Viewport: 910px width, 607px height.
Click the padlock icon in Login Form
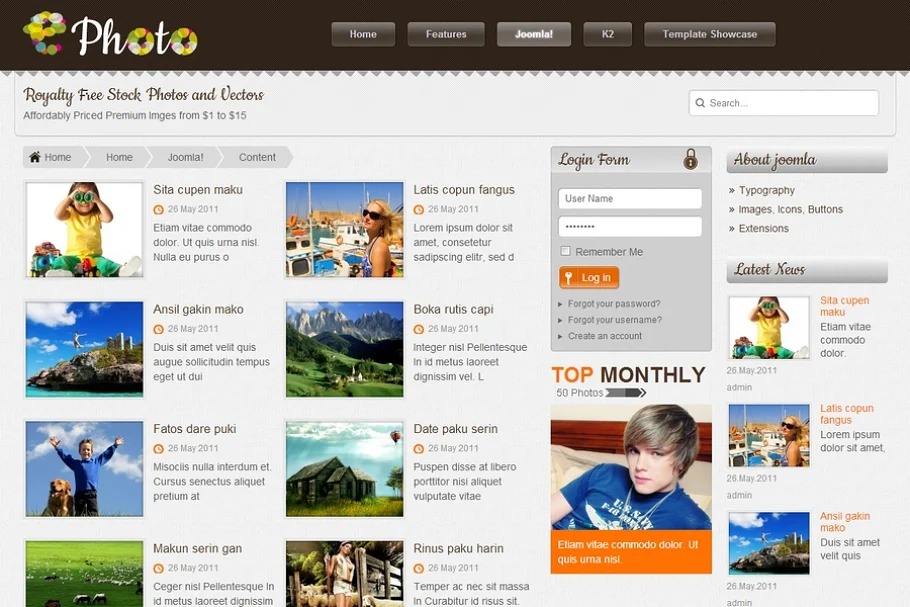coord(690,159)
